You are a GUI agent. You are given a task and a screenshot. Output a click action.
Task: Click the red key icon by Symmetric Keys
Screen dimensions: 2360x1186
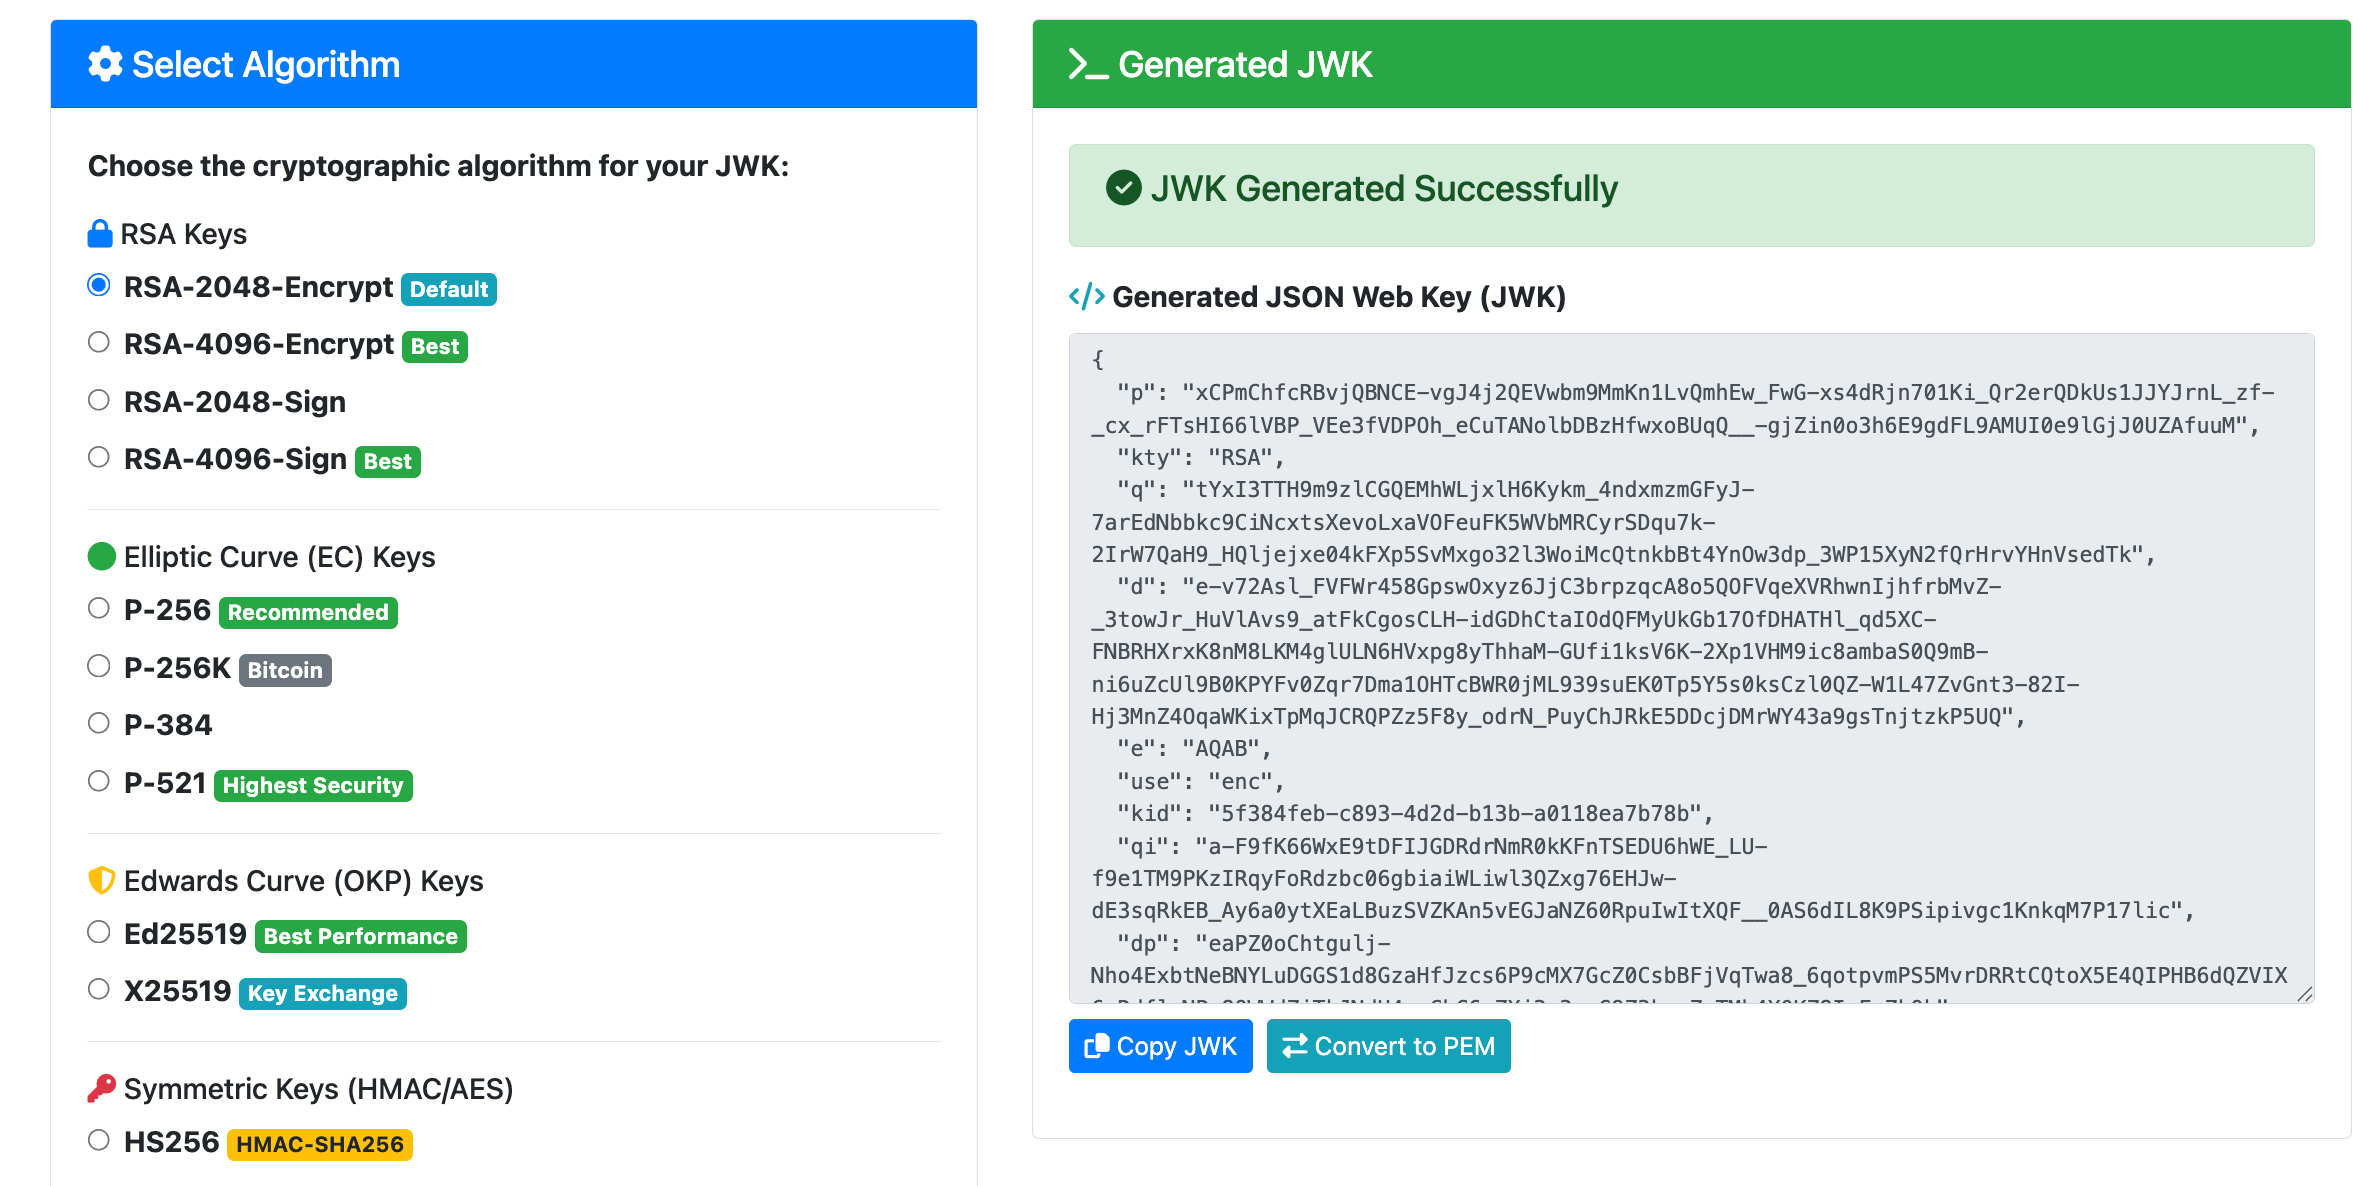coord(101,1088)
